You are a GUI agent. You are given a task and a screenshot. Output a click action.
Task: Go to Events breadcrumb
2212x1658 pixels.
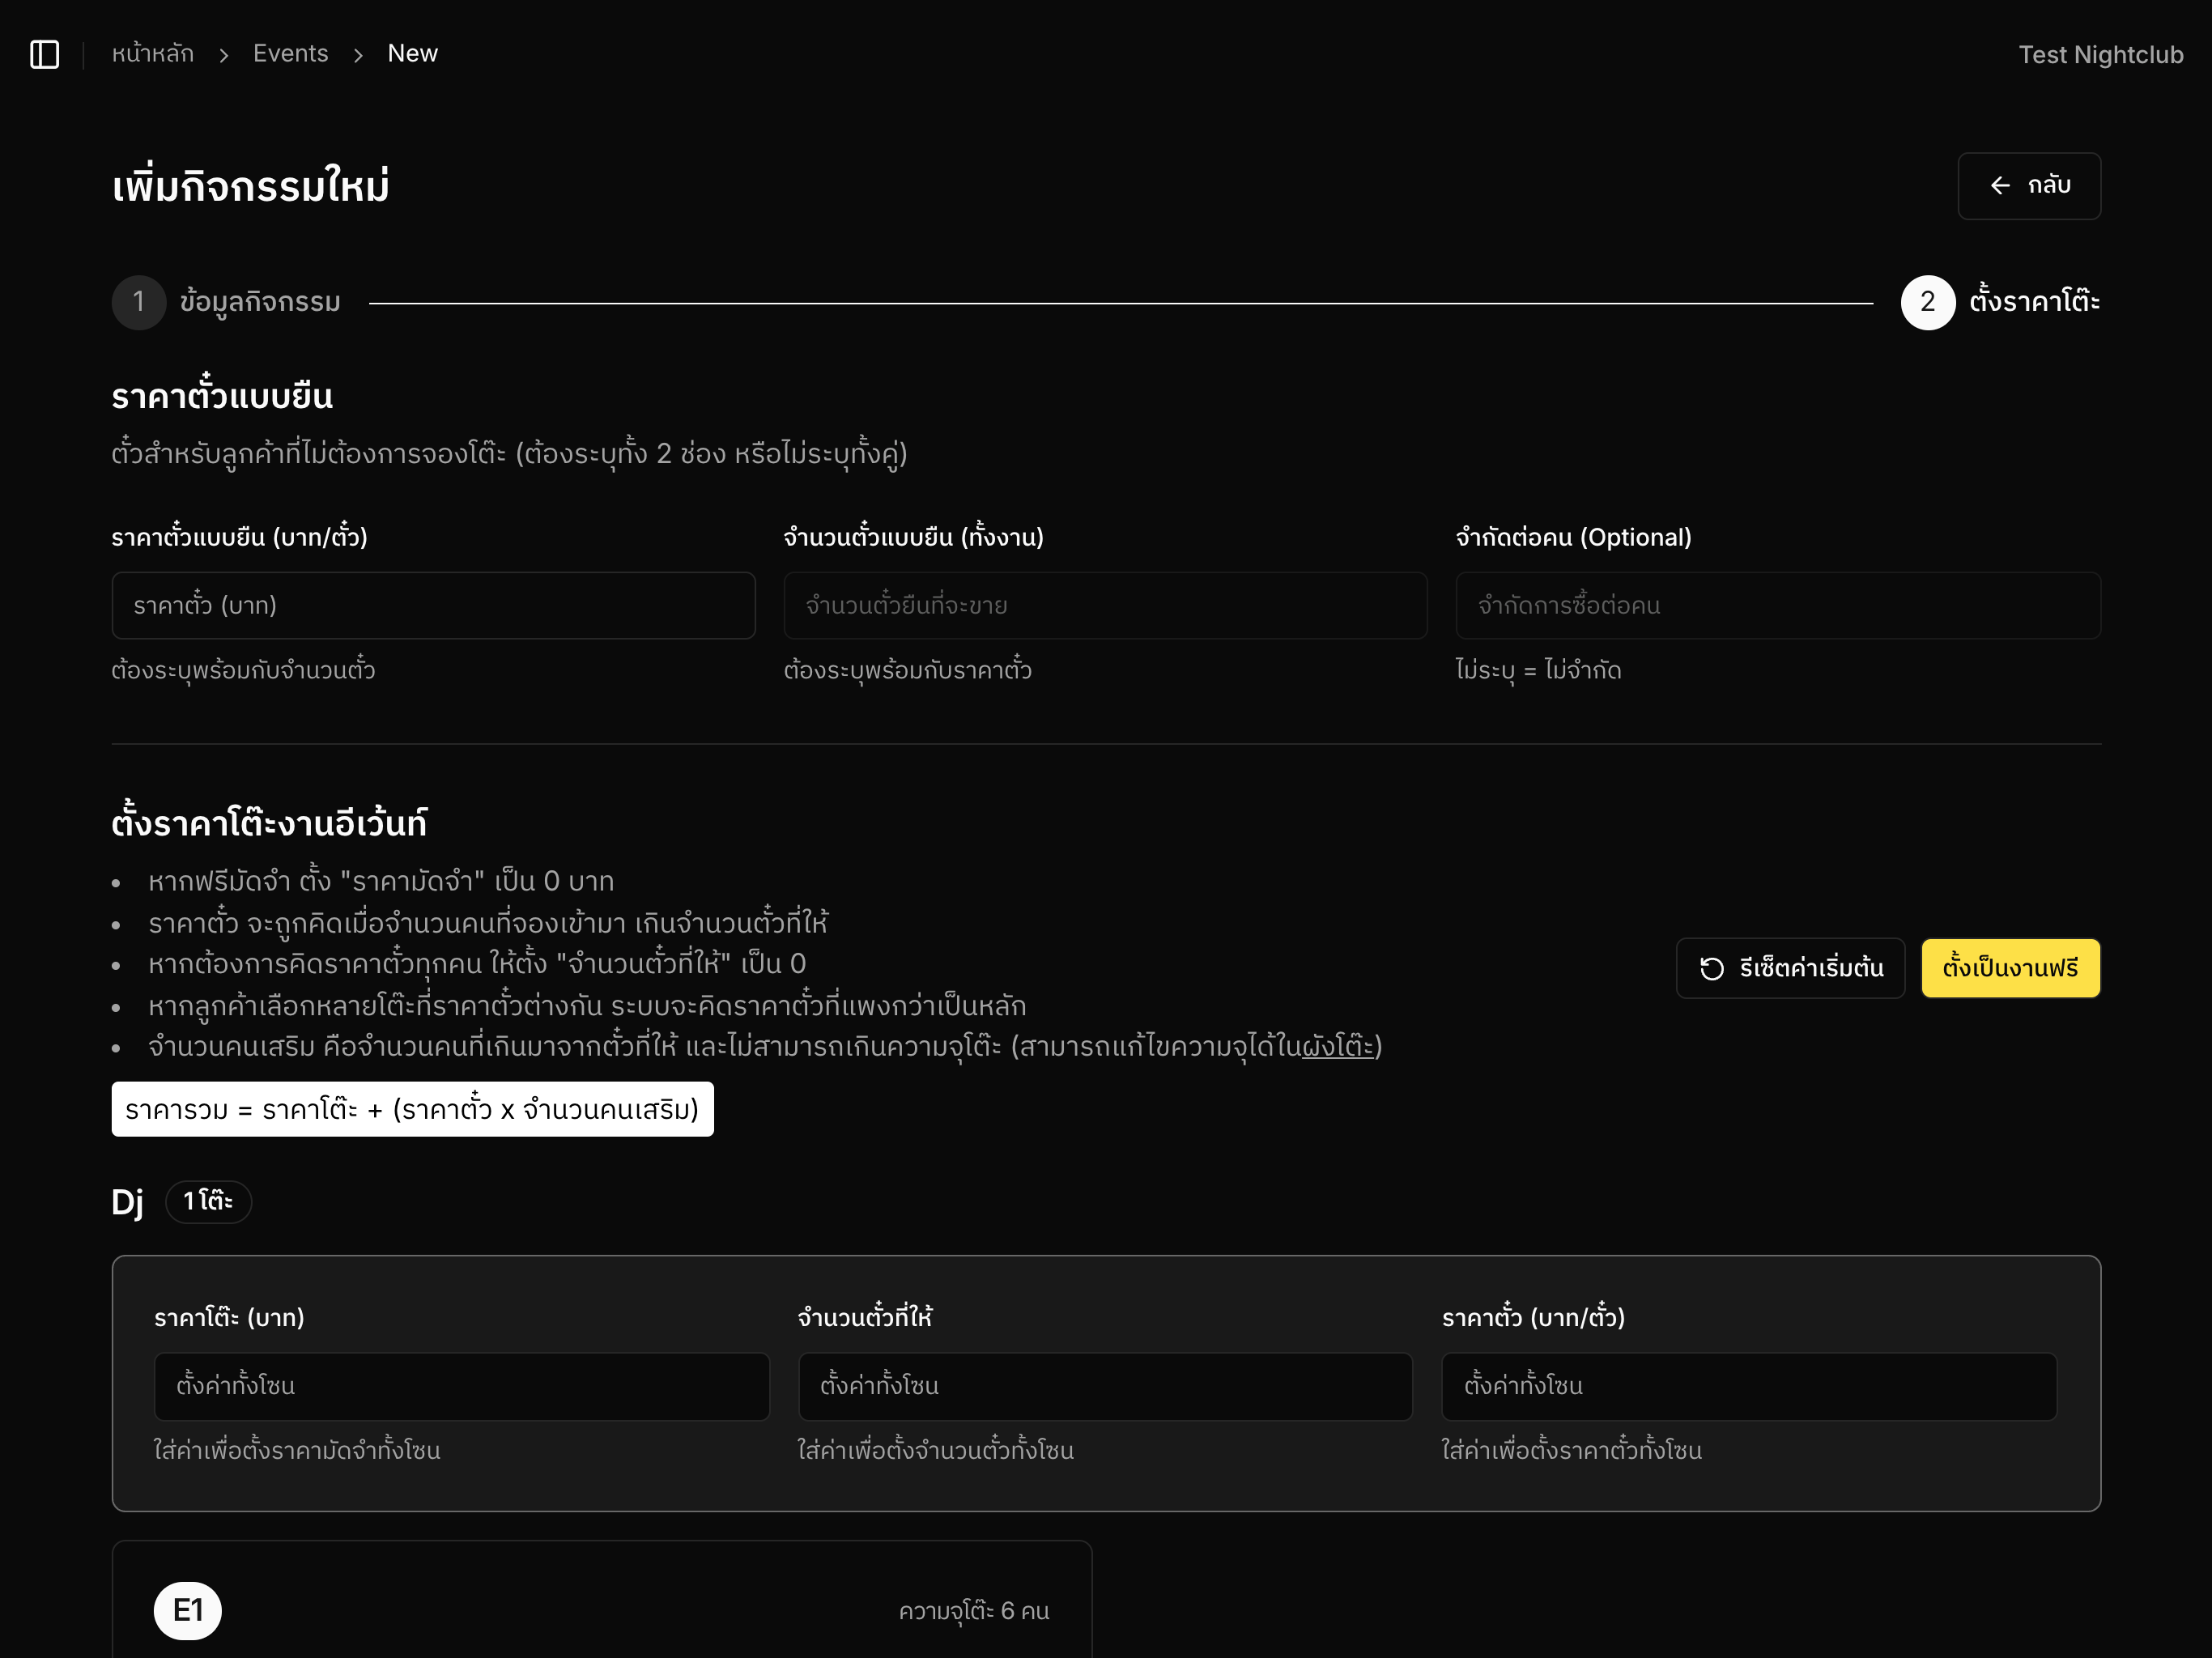(290, 54)
